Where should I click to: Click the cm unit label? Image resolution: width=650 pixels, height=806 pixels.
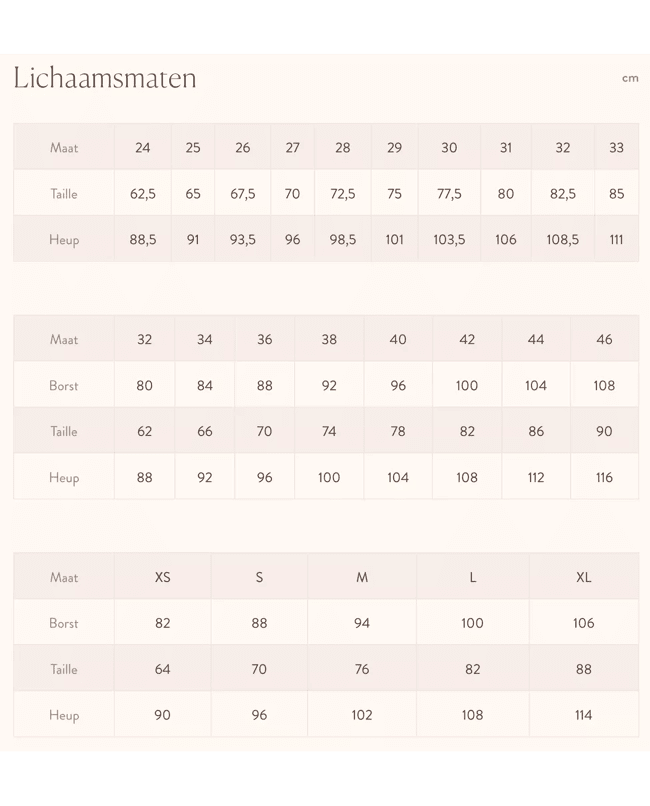point(630,78)
